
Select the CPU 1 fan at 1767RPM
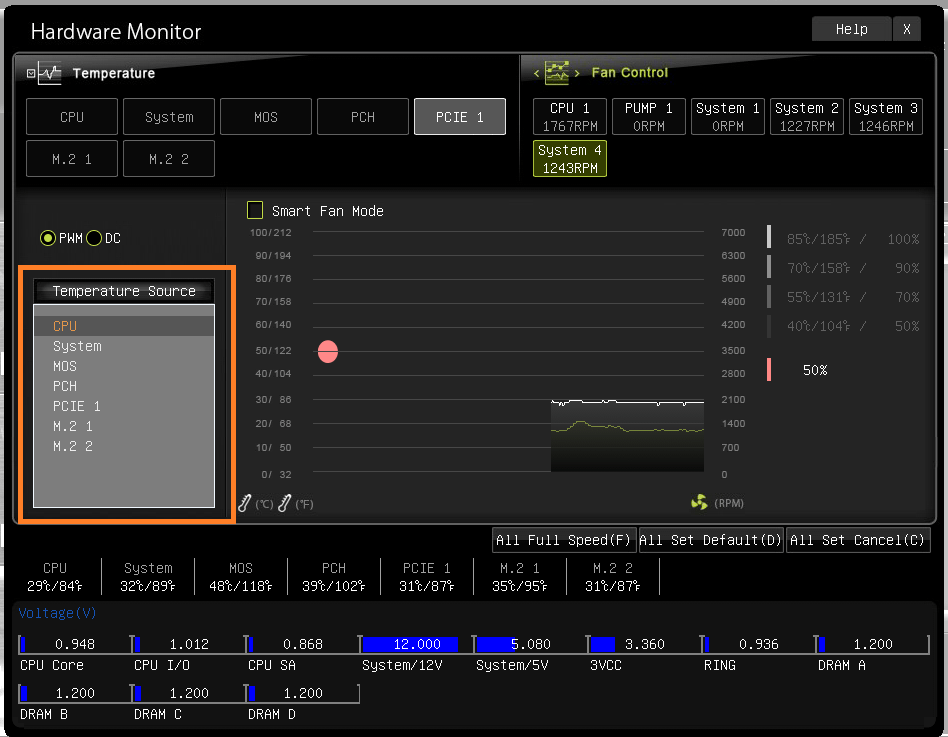[x=570, y=117]
